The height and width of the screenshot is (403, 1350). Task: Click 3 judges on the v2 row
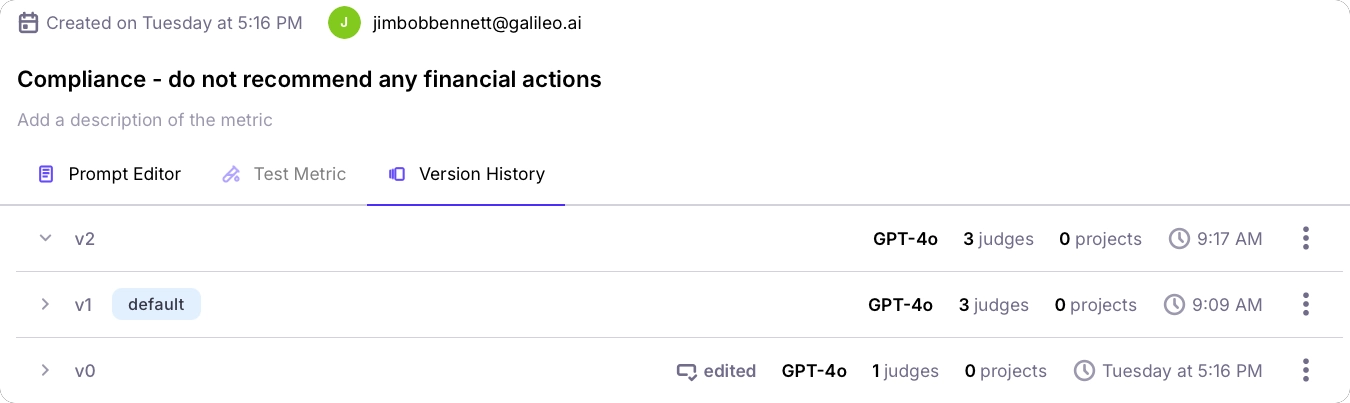click(998, 239)
